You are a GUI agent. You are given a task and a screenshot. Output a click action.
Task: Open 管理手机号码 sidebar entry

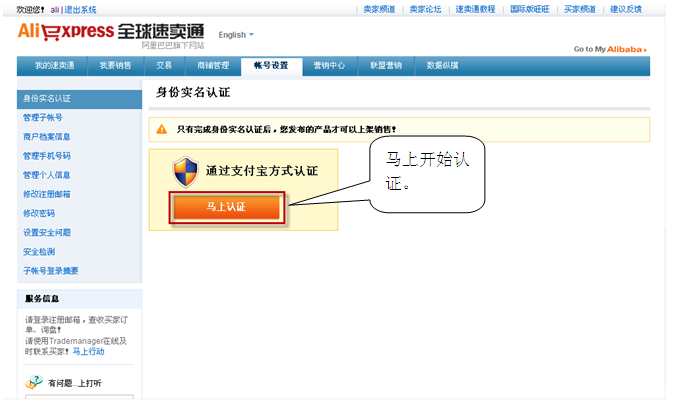point(47,156)
